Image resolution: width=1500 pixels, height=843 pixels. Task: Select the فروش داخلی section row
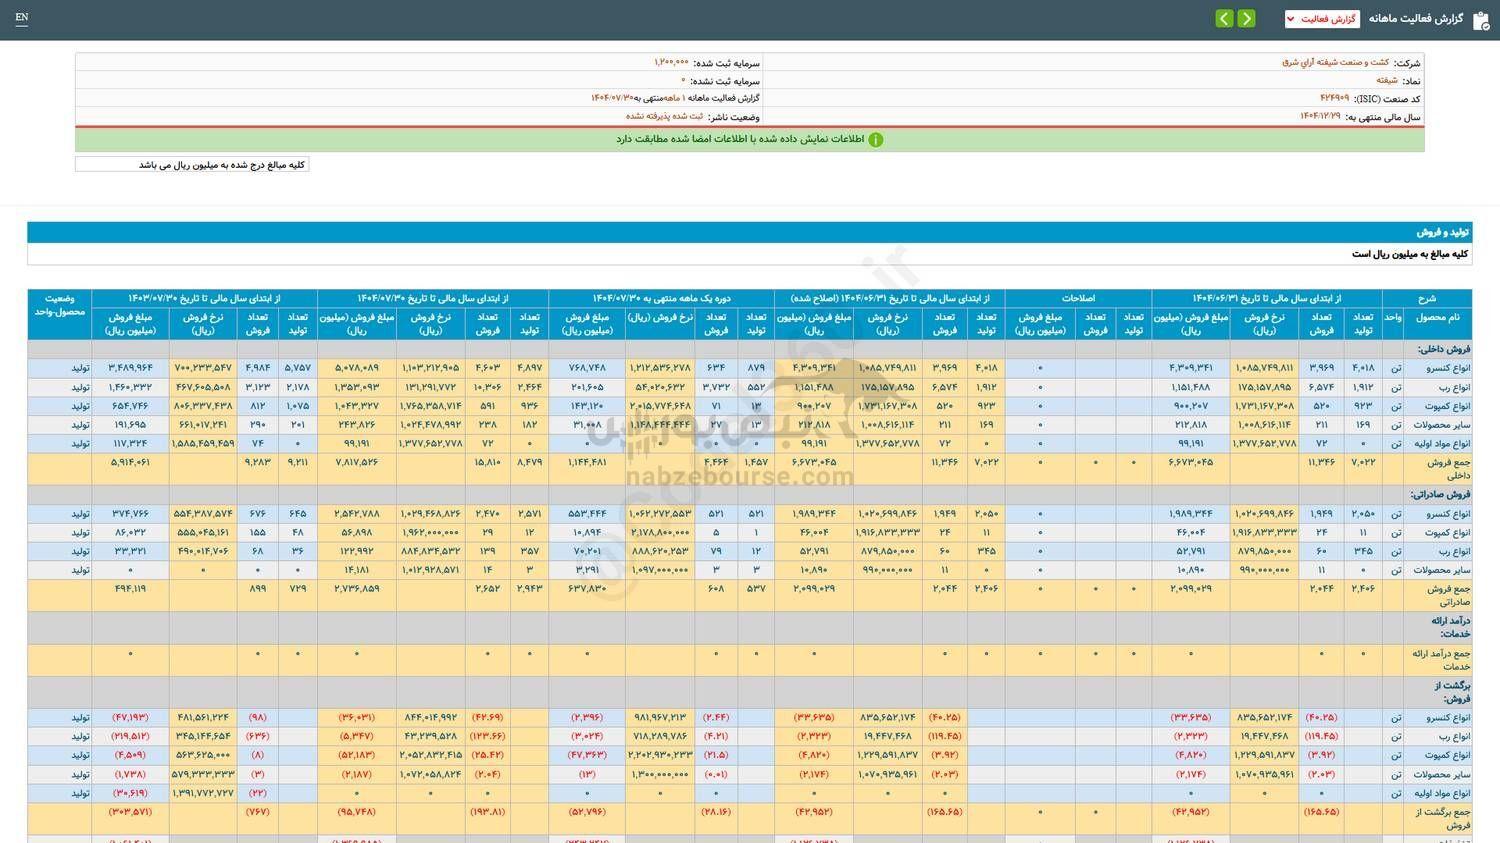[1443, 349]
